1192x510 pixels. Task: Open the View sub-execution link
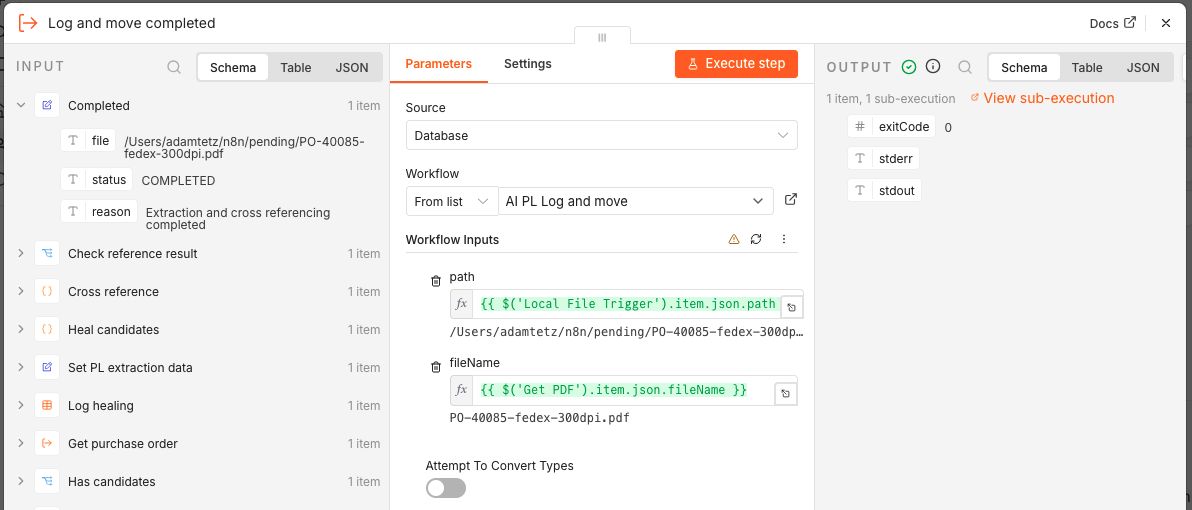1043,98
